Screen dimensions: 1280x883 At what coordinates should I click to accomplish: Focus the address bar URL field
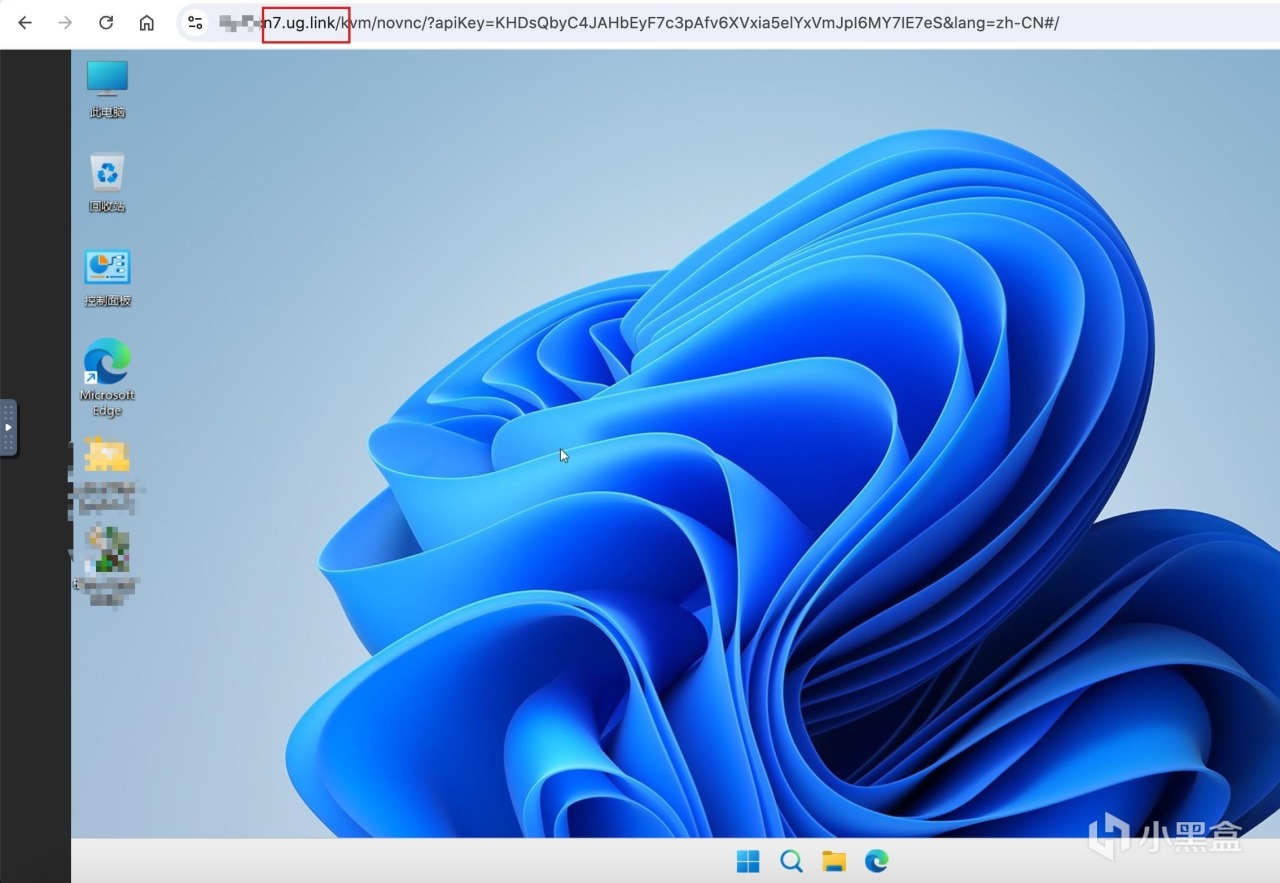[728, 23]
